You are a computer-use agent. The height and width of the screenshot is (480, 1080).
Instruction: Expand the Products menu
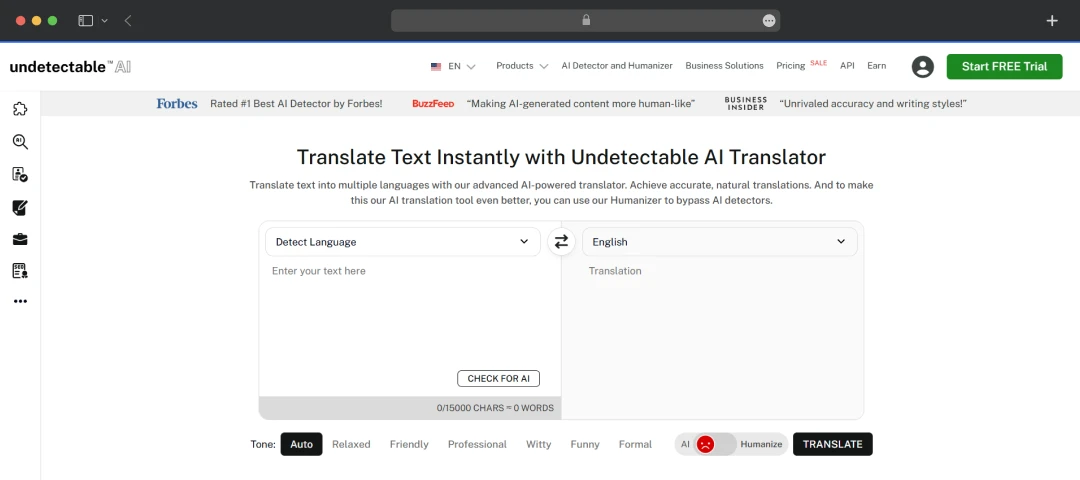521,66
